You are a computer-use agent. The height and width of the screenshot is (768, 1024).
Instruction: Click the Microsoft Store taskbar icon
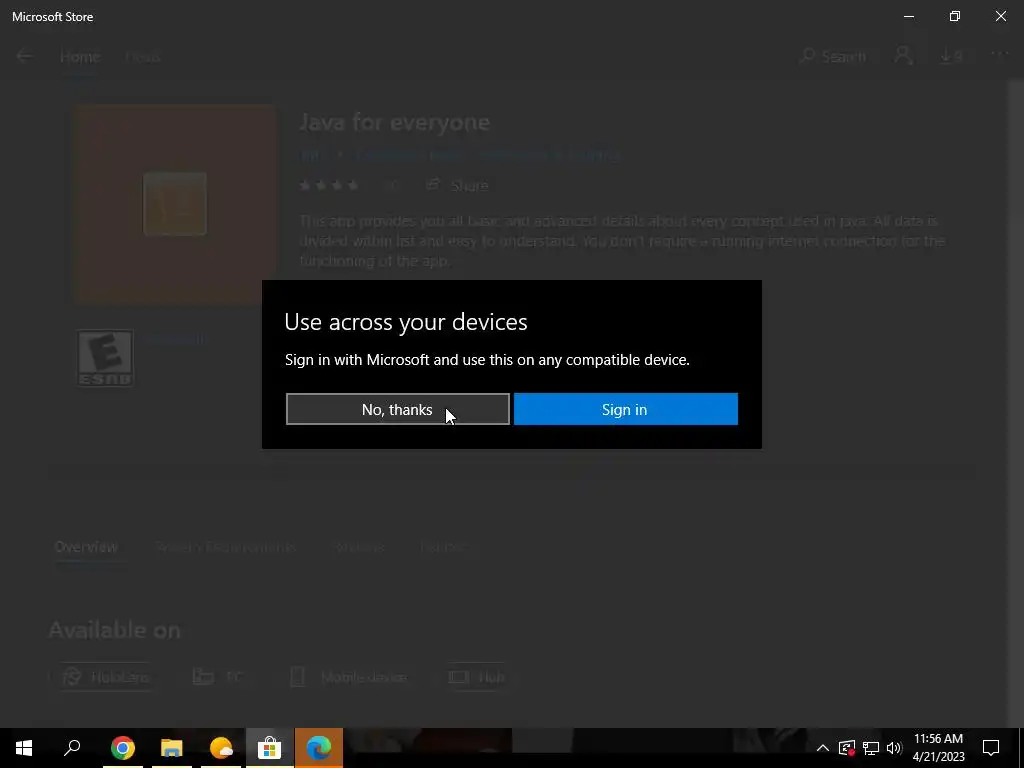[x=269, y=748]
